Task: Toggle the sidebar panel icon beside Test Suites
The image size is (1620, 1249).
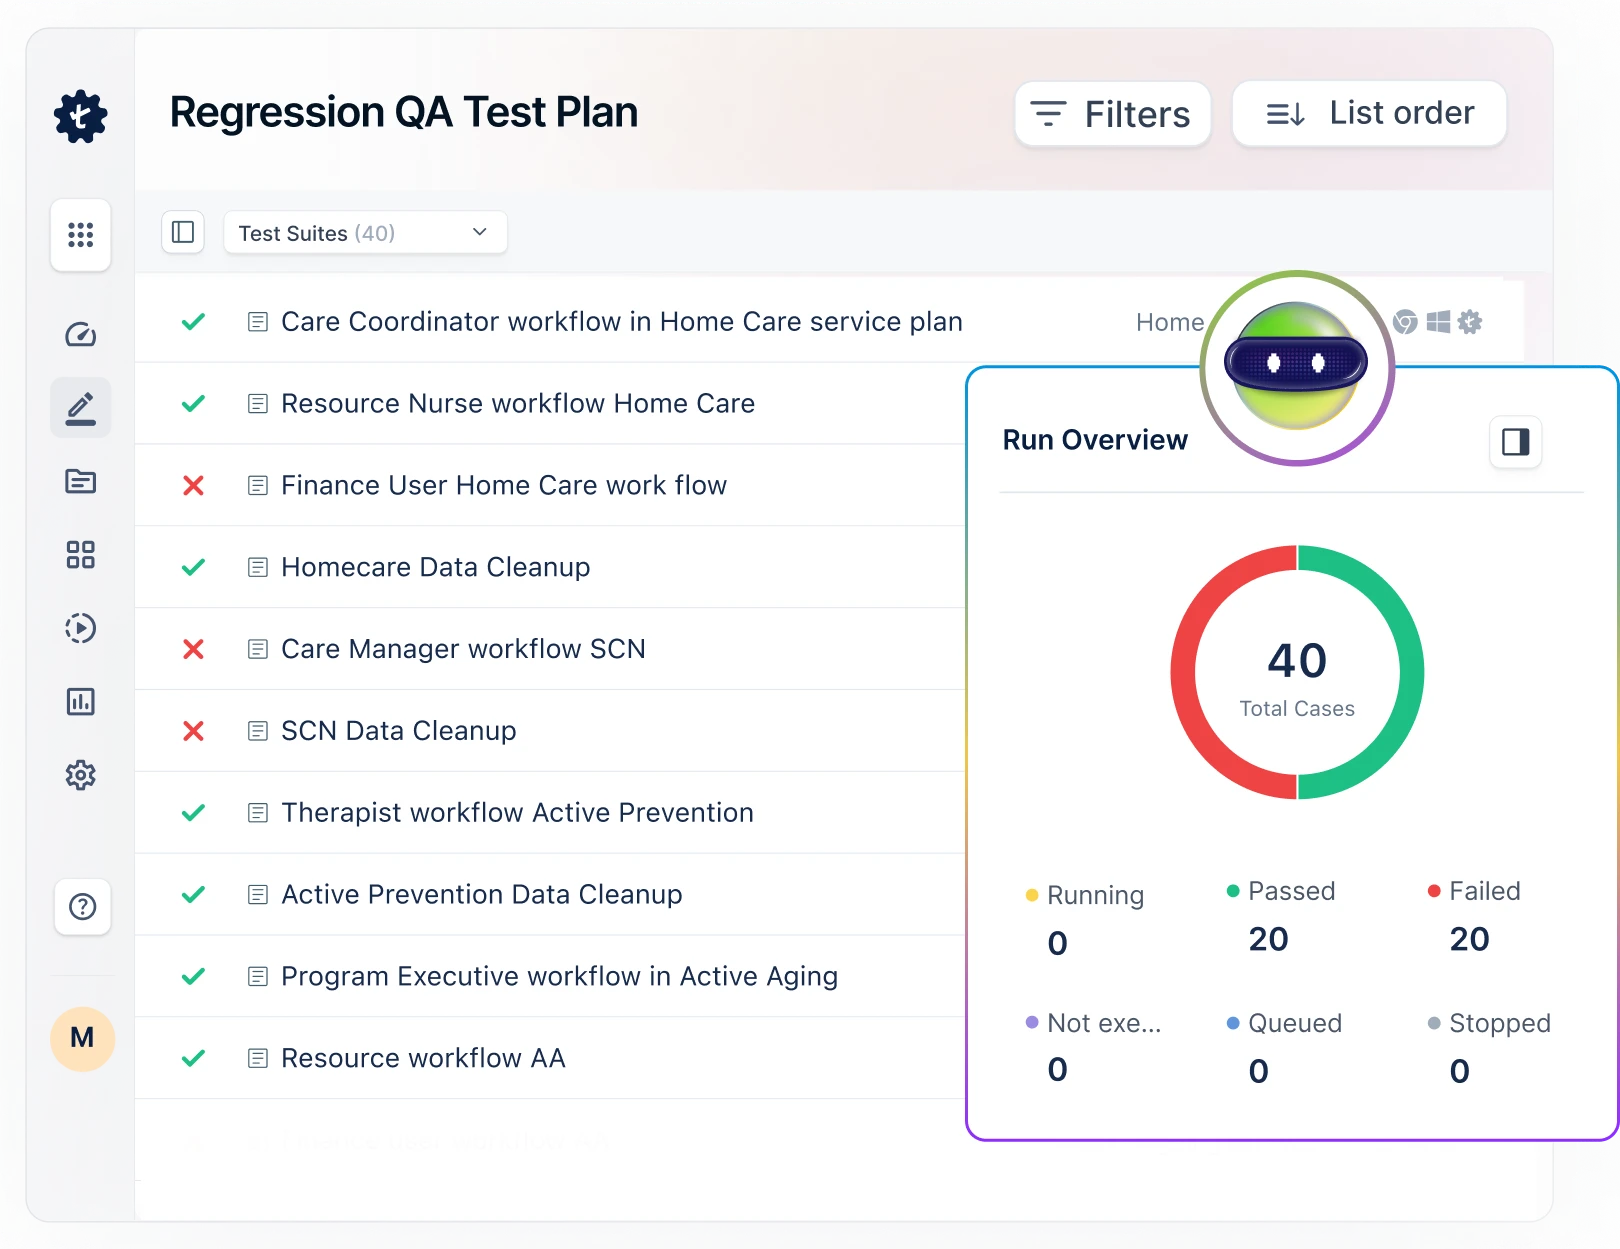Action: (x=183, y=232)
